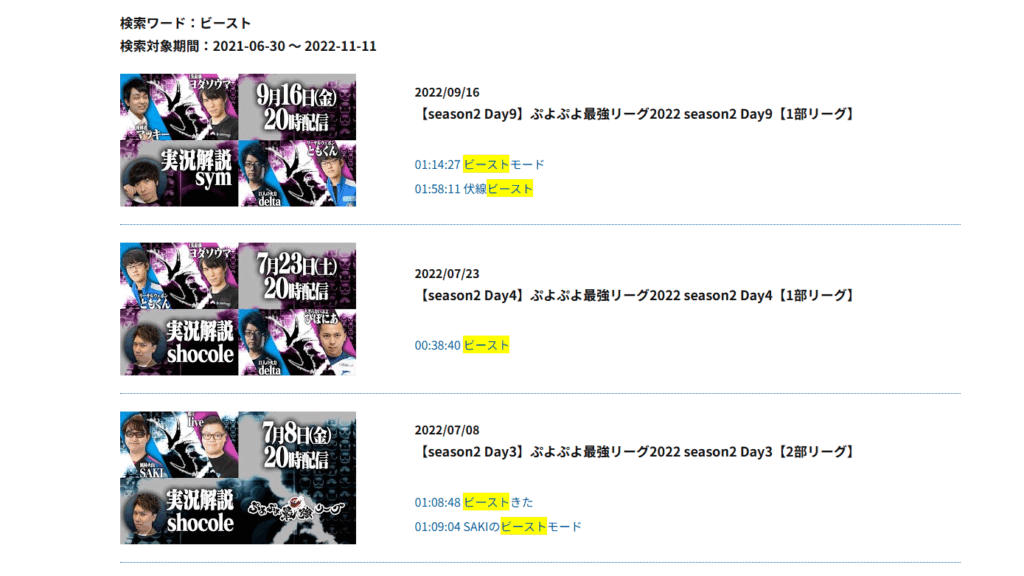The image size is (1024, 576).
Task: Click highlighted ビースト in 伏線ビースト entry
Action: (510, 189)
